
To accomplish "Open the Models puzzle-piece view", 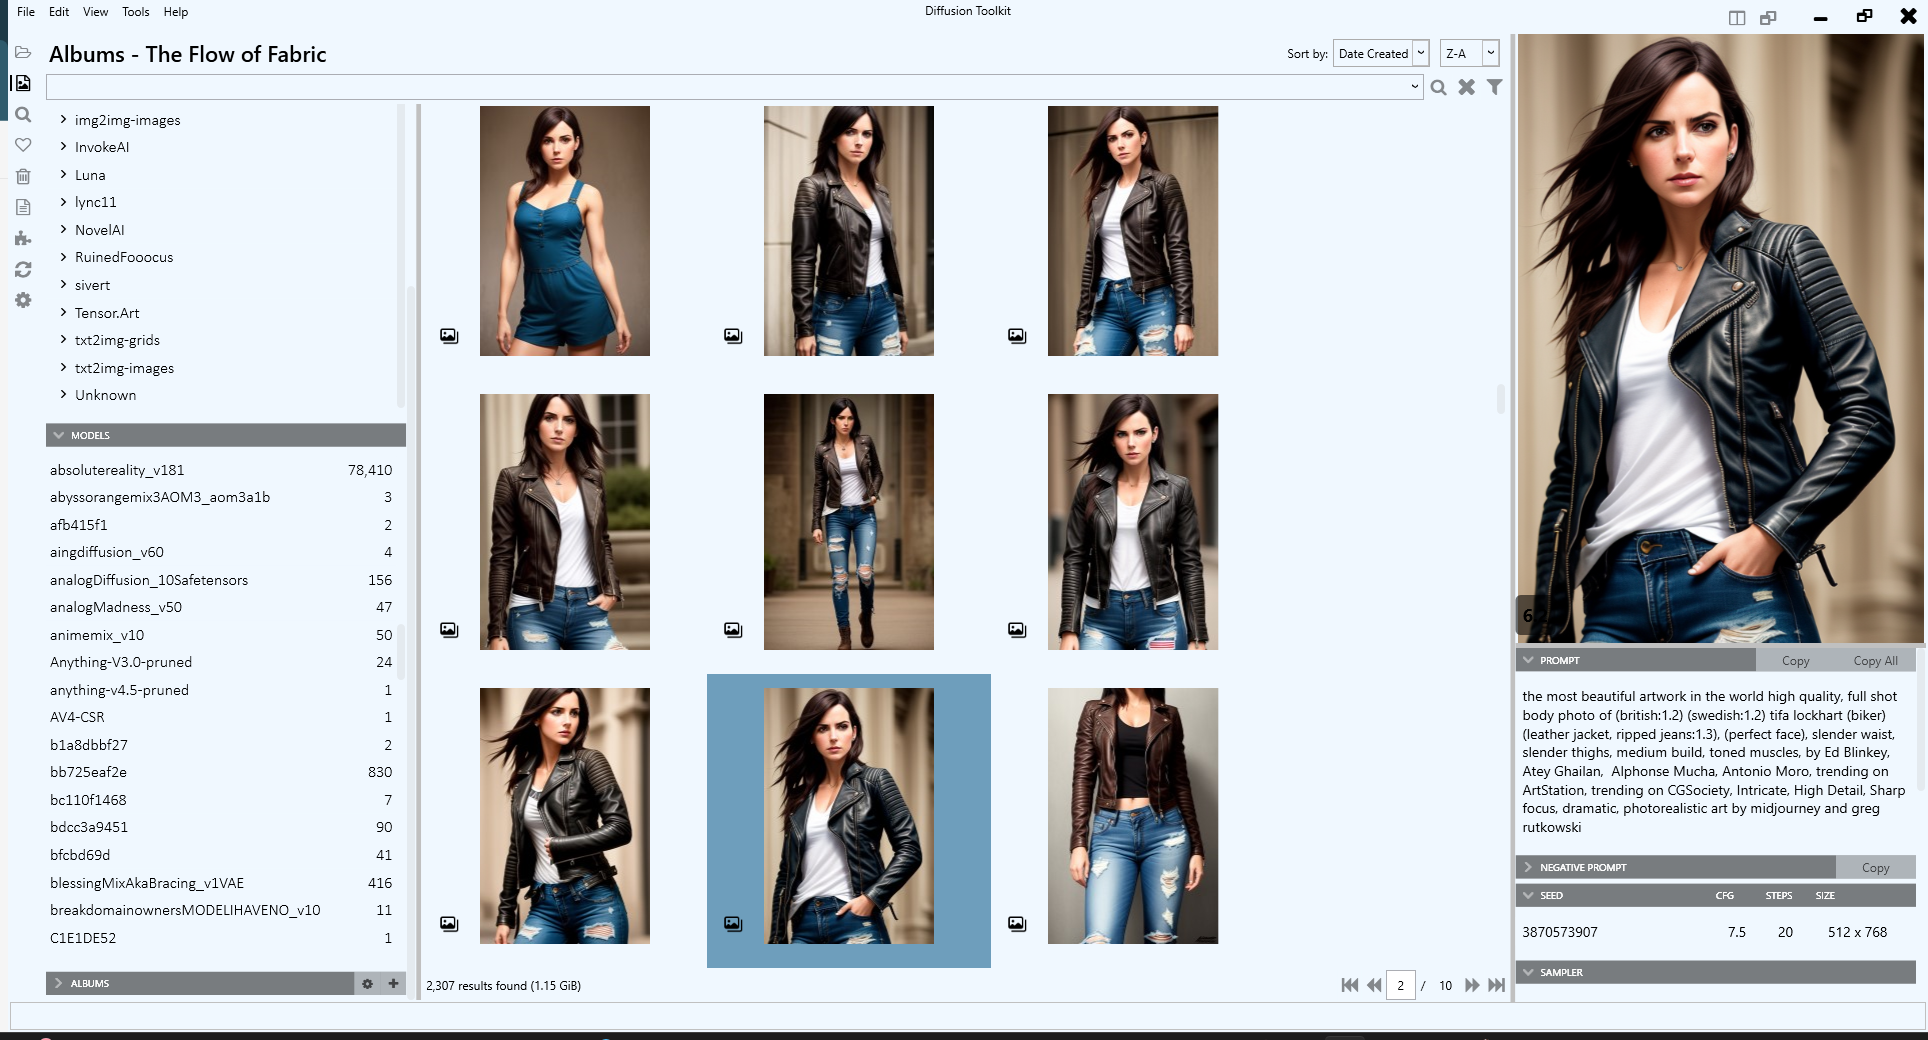I will (23, 238).
